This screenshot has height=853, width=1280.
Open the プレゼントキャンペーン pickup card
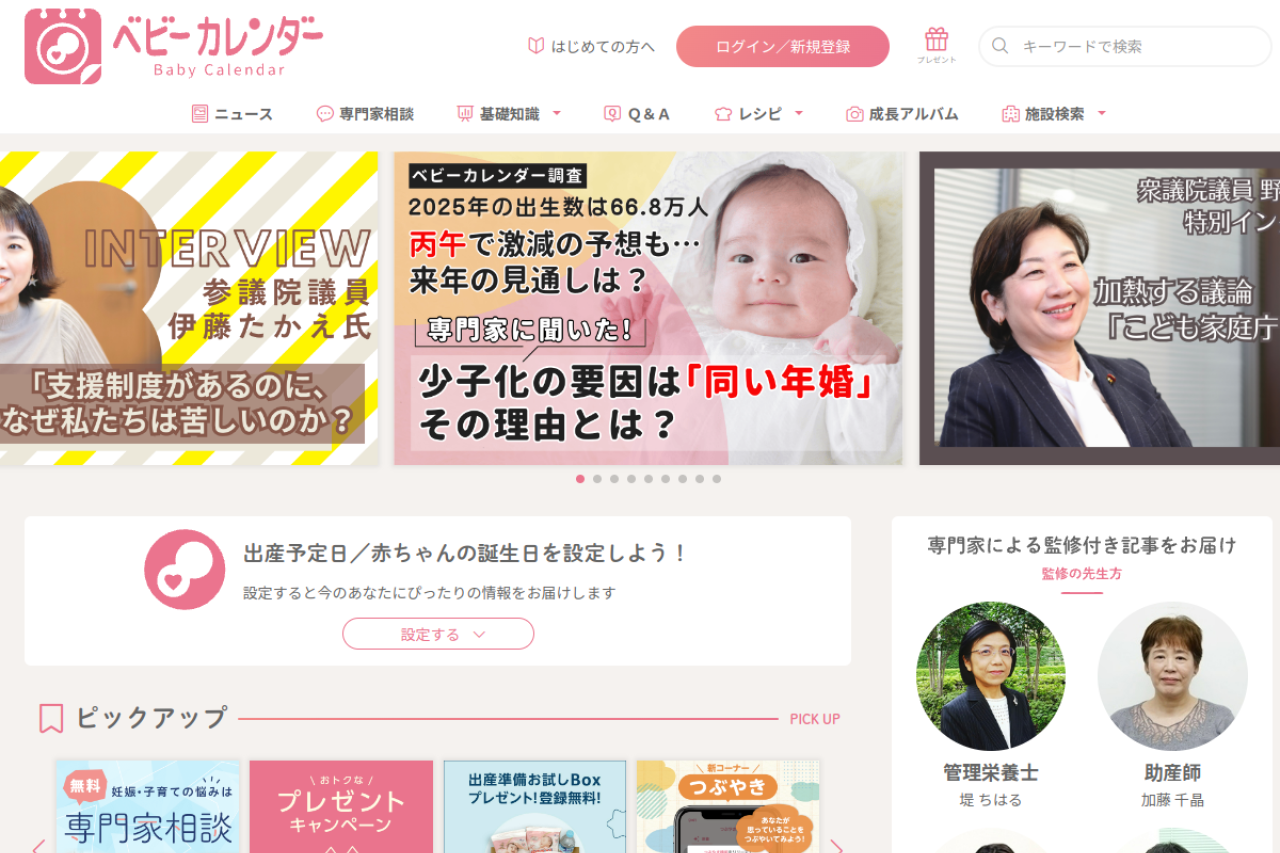point(341,806)
